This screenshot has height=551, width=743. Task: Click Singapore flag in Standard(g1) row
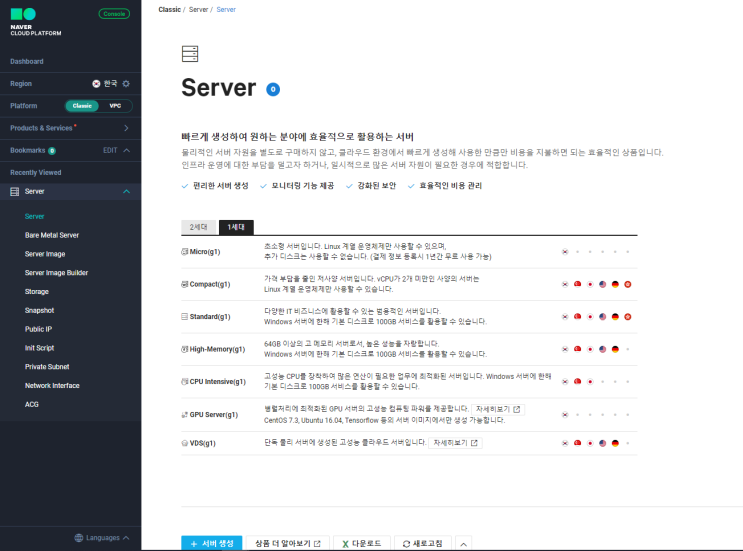578,316
